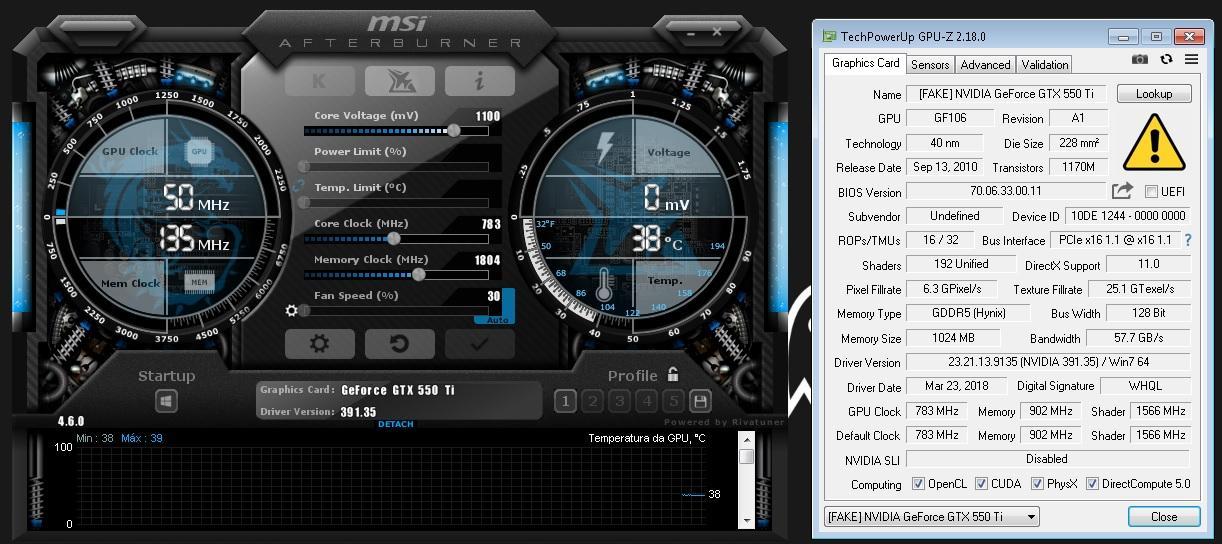Open the GPU selection dropdown in GPU-Z
The image size is (1222, 544).
coord(931,516)
